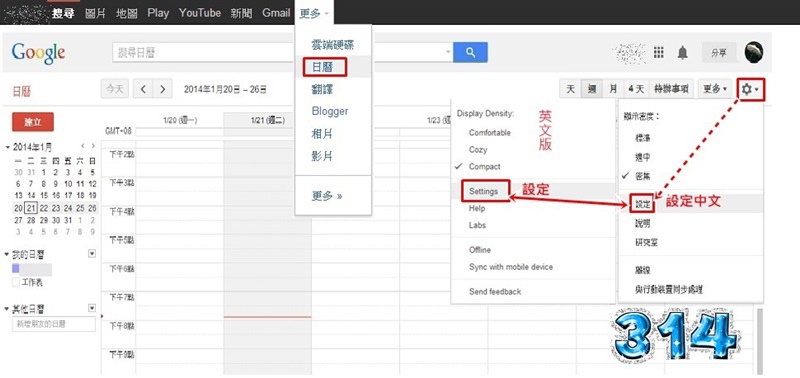Image resolution: width=800 pixels, height=378 pixels.
Task: Open Play in top black bar
Action: point(158,13)
